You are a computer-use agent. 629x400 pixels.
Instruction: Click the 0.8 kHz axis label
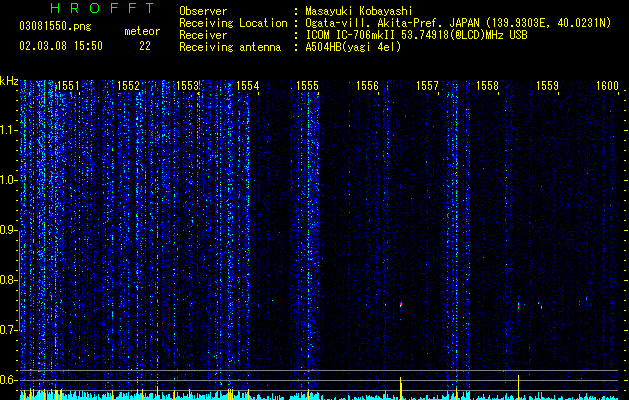click(8, 280)
